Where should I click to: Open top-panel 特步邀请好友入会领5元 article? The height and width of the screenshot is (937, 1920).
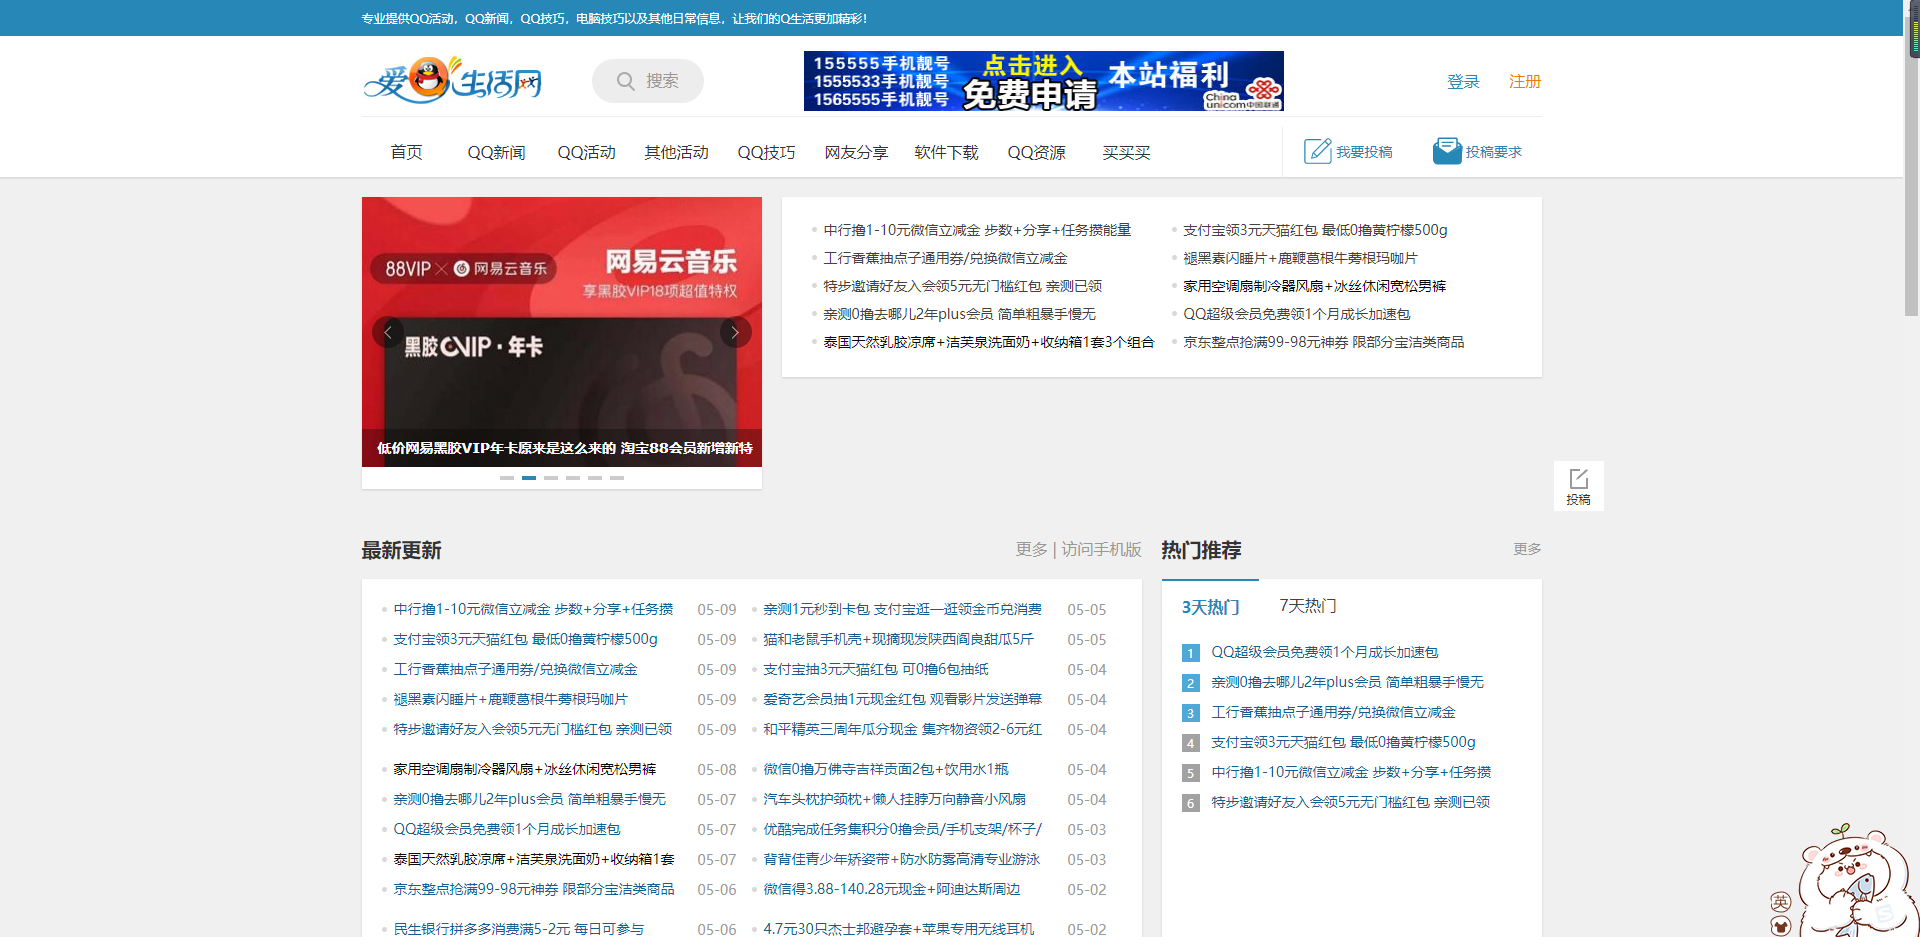(x=962, y=286)
